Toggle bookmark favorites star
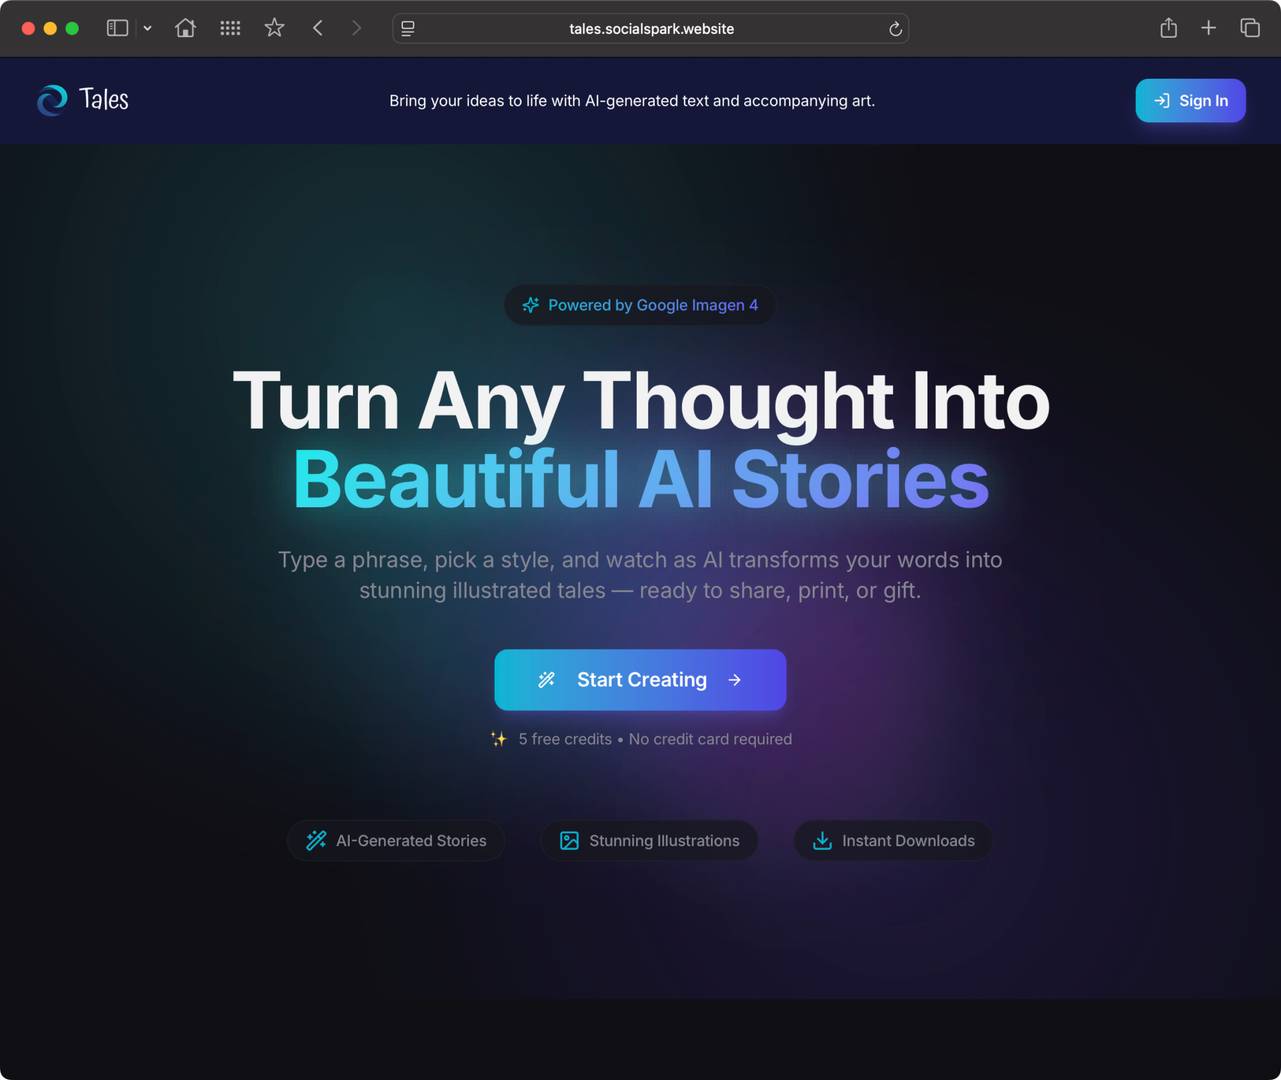The width and height of the screenshot is (1281, 1080). point(274,28)
